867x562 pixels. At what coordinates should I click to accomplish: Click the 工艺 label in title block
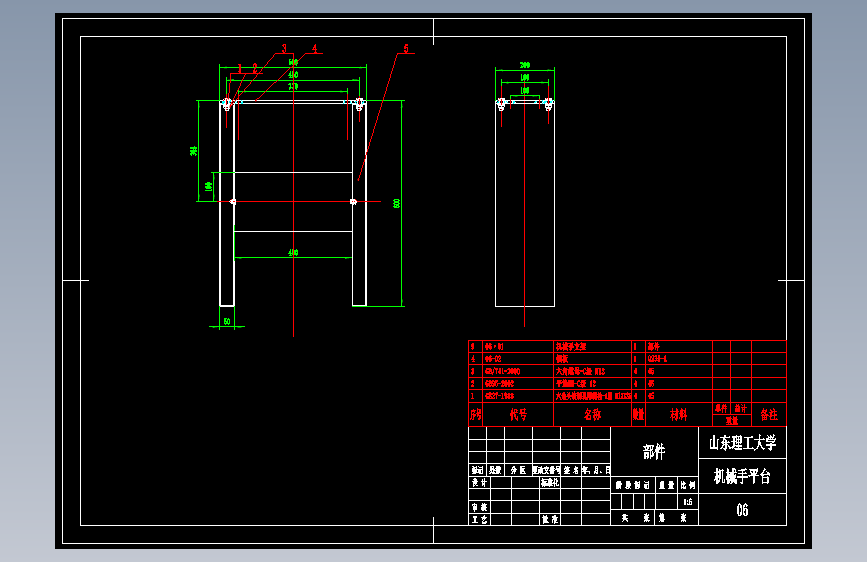point(479,519)
